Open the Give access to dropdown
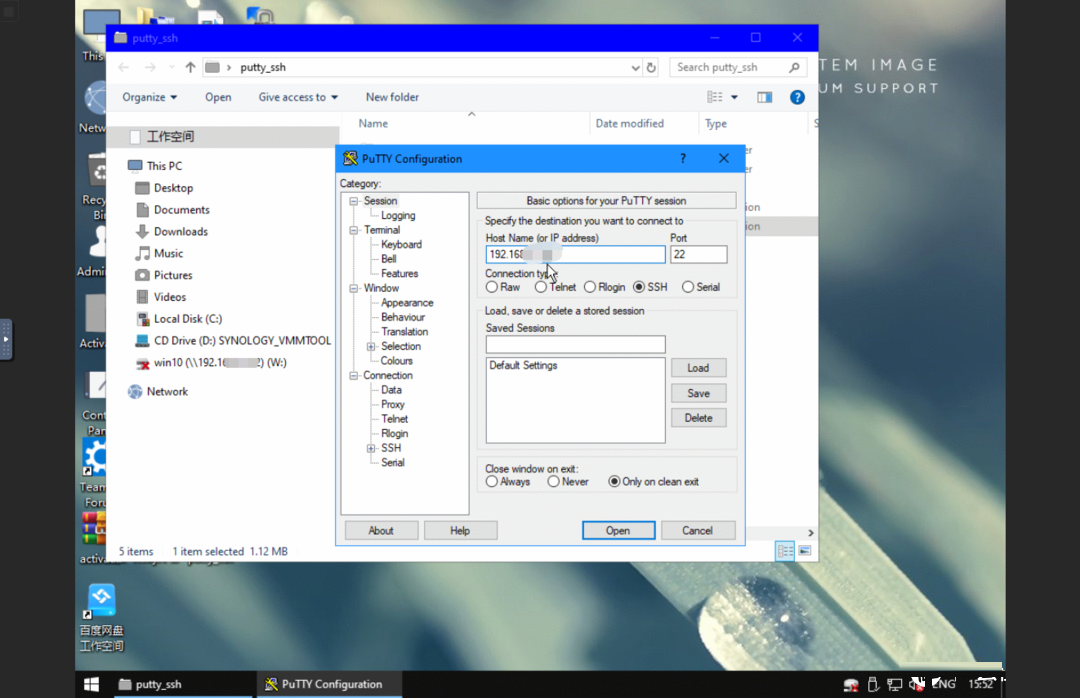Image resolution: width=1080 pixels, height=698 pixels. click(x=298, y=97)
